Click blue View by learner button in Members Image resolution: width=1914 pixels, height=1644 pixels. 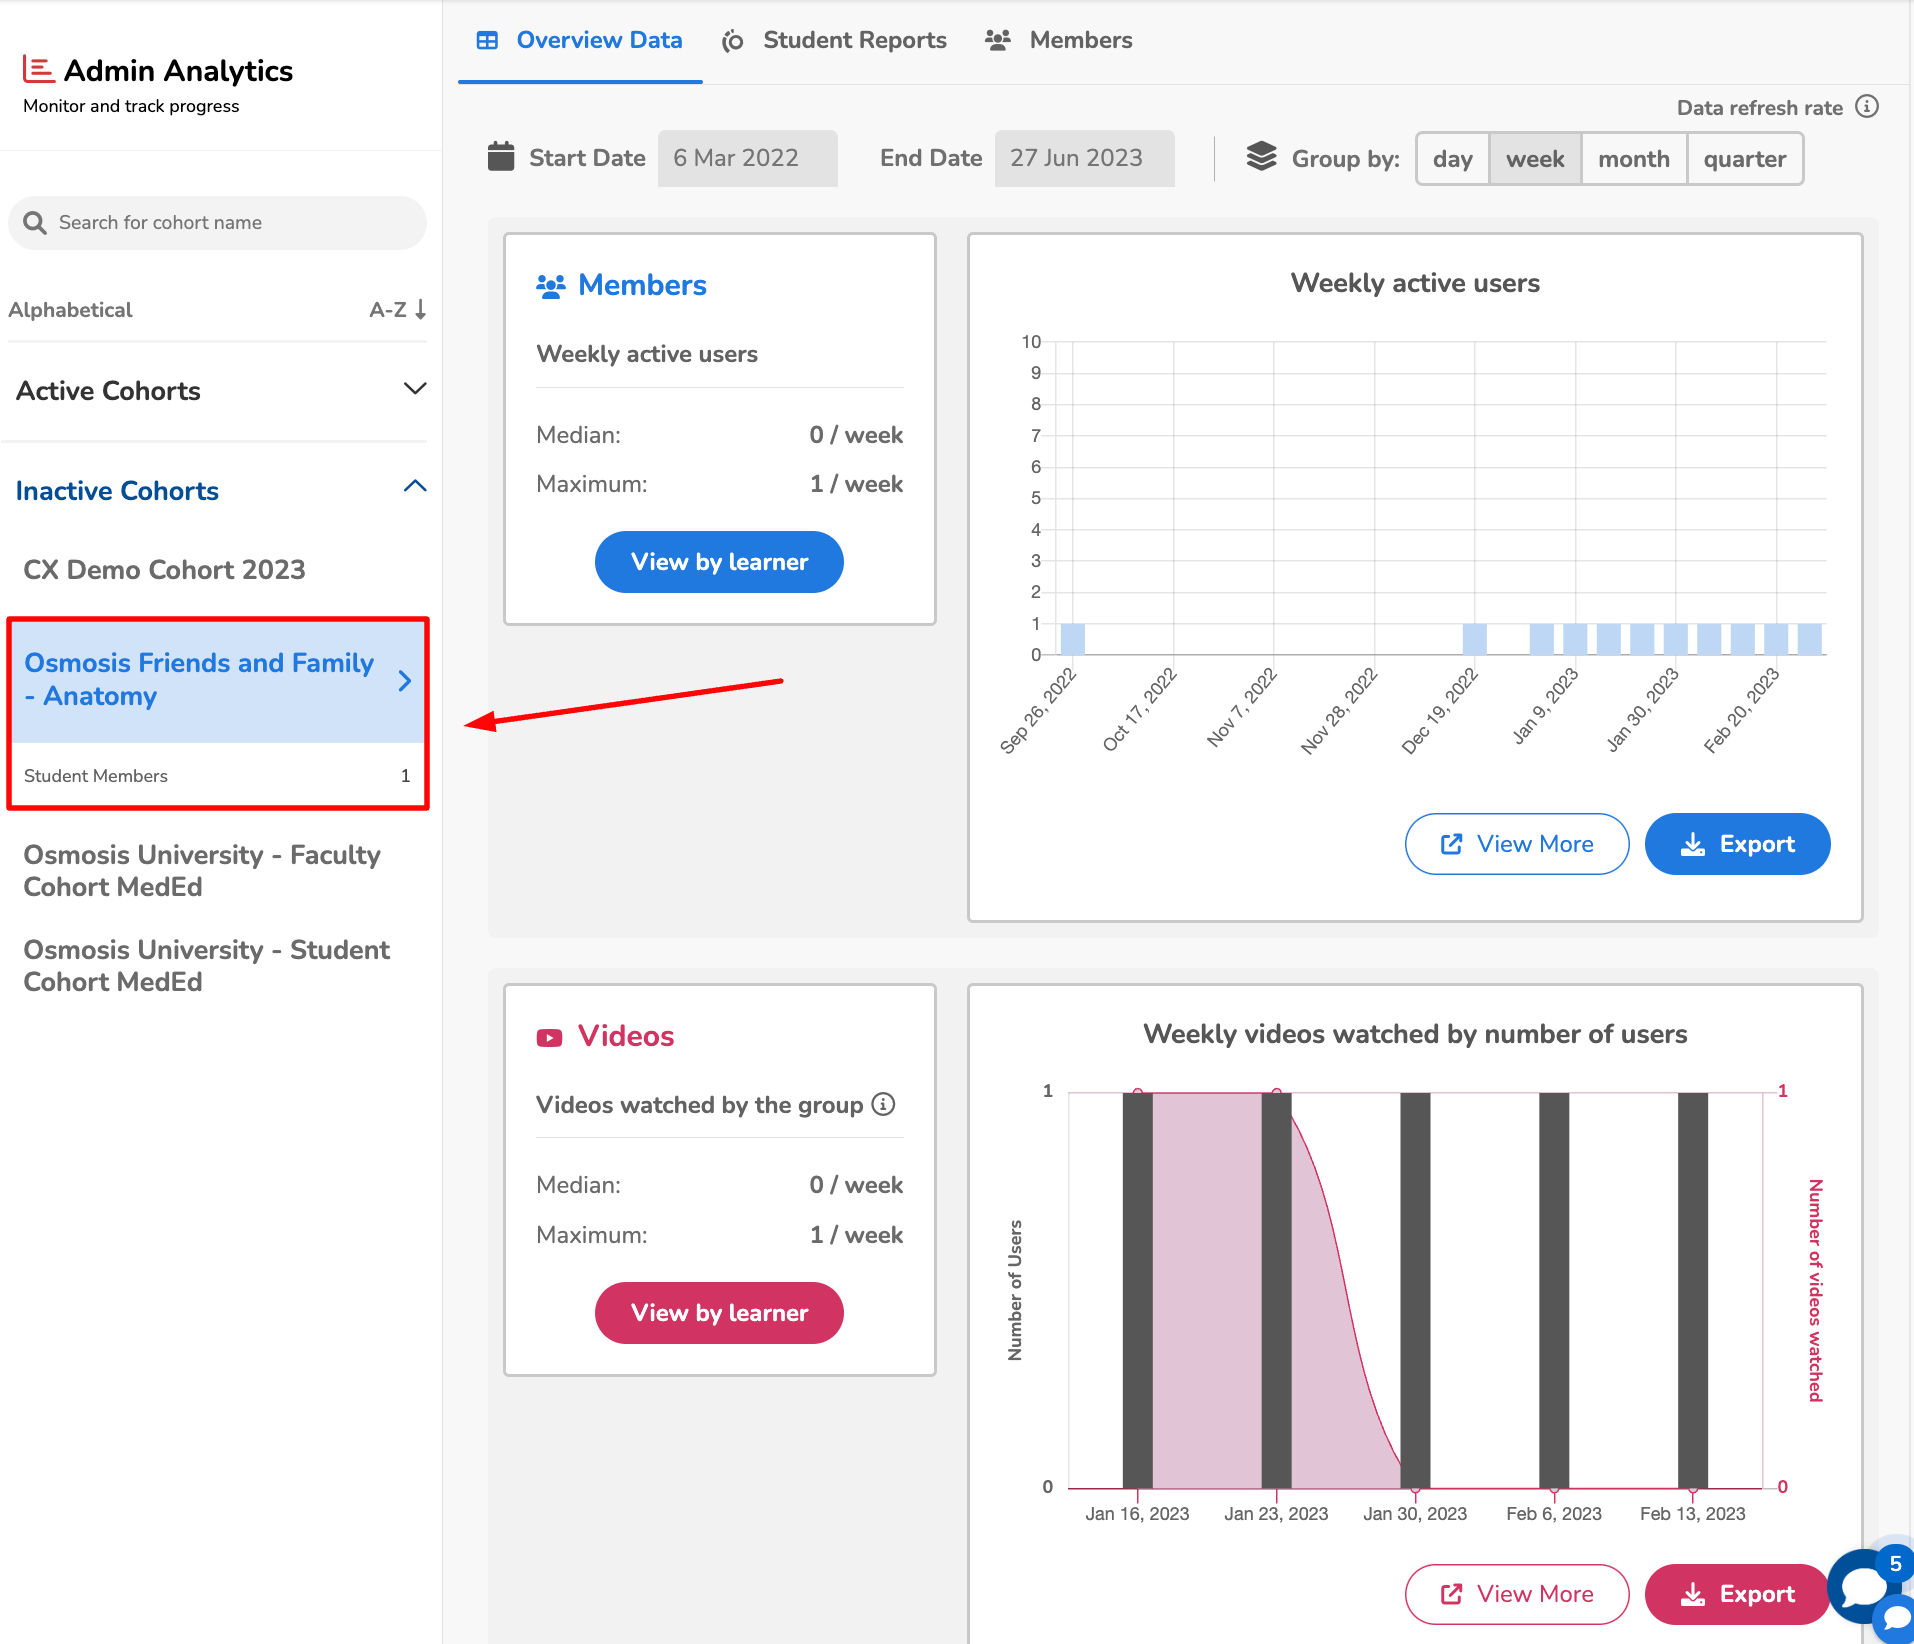(x=719, y=562)
